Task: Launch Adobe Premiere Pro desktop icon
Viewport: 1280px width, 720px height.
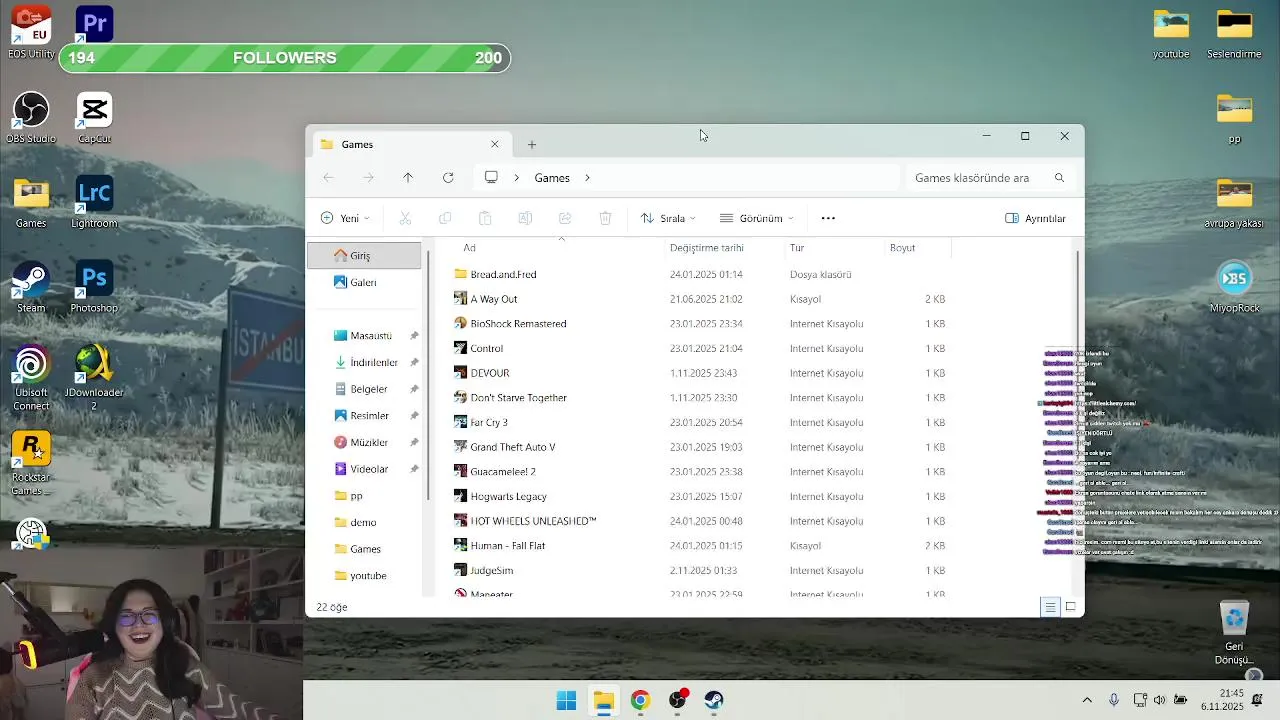Action: click(94, 24)
